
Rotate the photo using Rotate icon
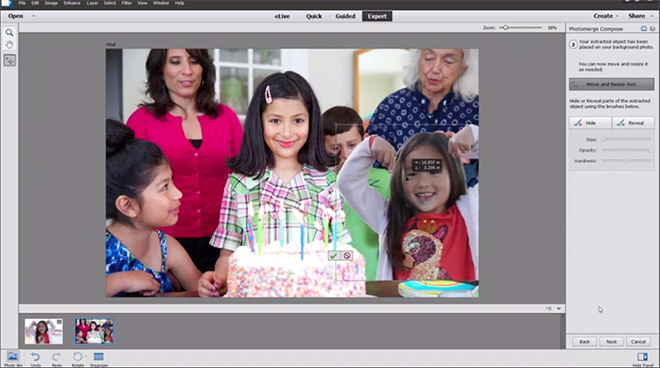point(77,359)
